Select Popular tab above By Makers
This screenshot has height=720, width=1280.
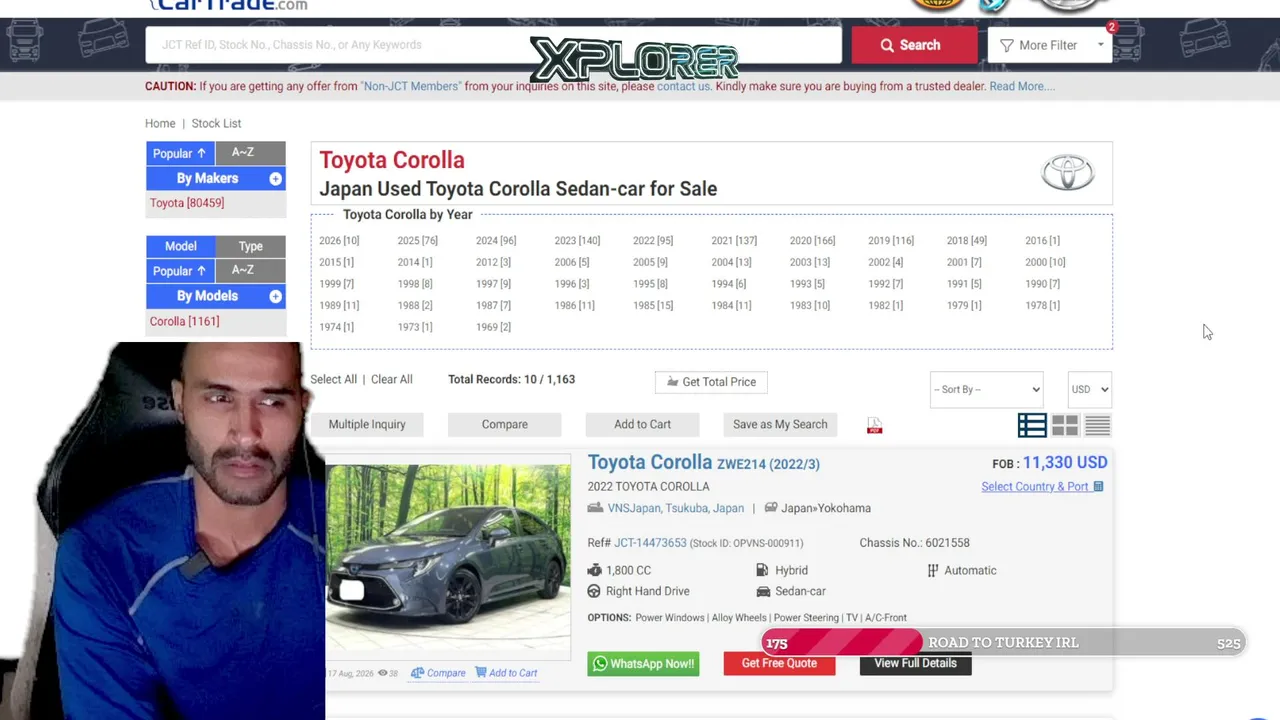coord(180,153)
